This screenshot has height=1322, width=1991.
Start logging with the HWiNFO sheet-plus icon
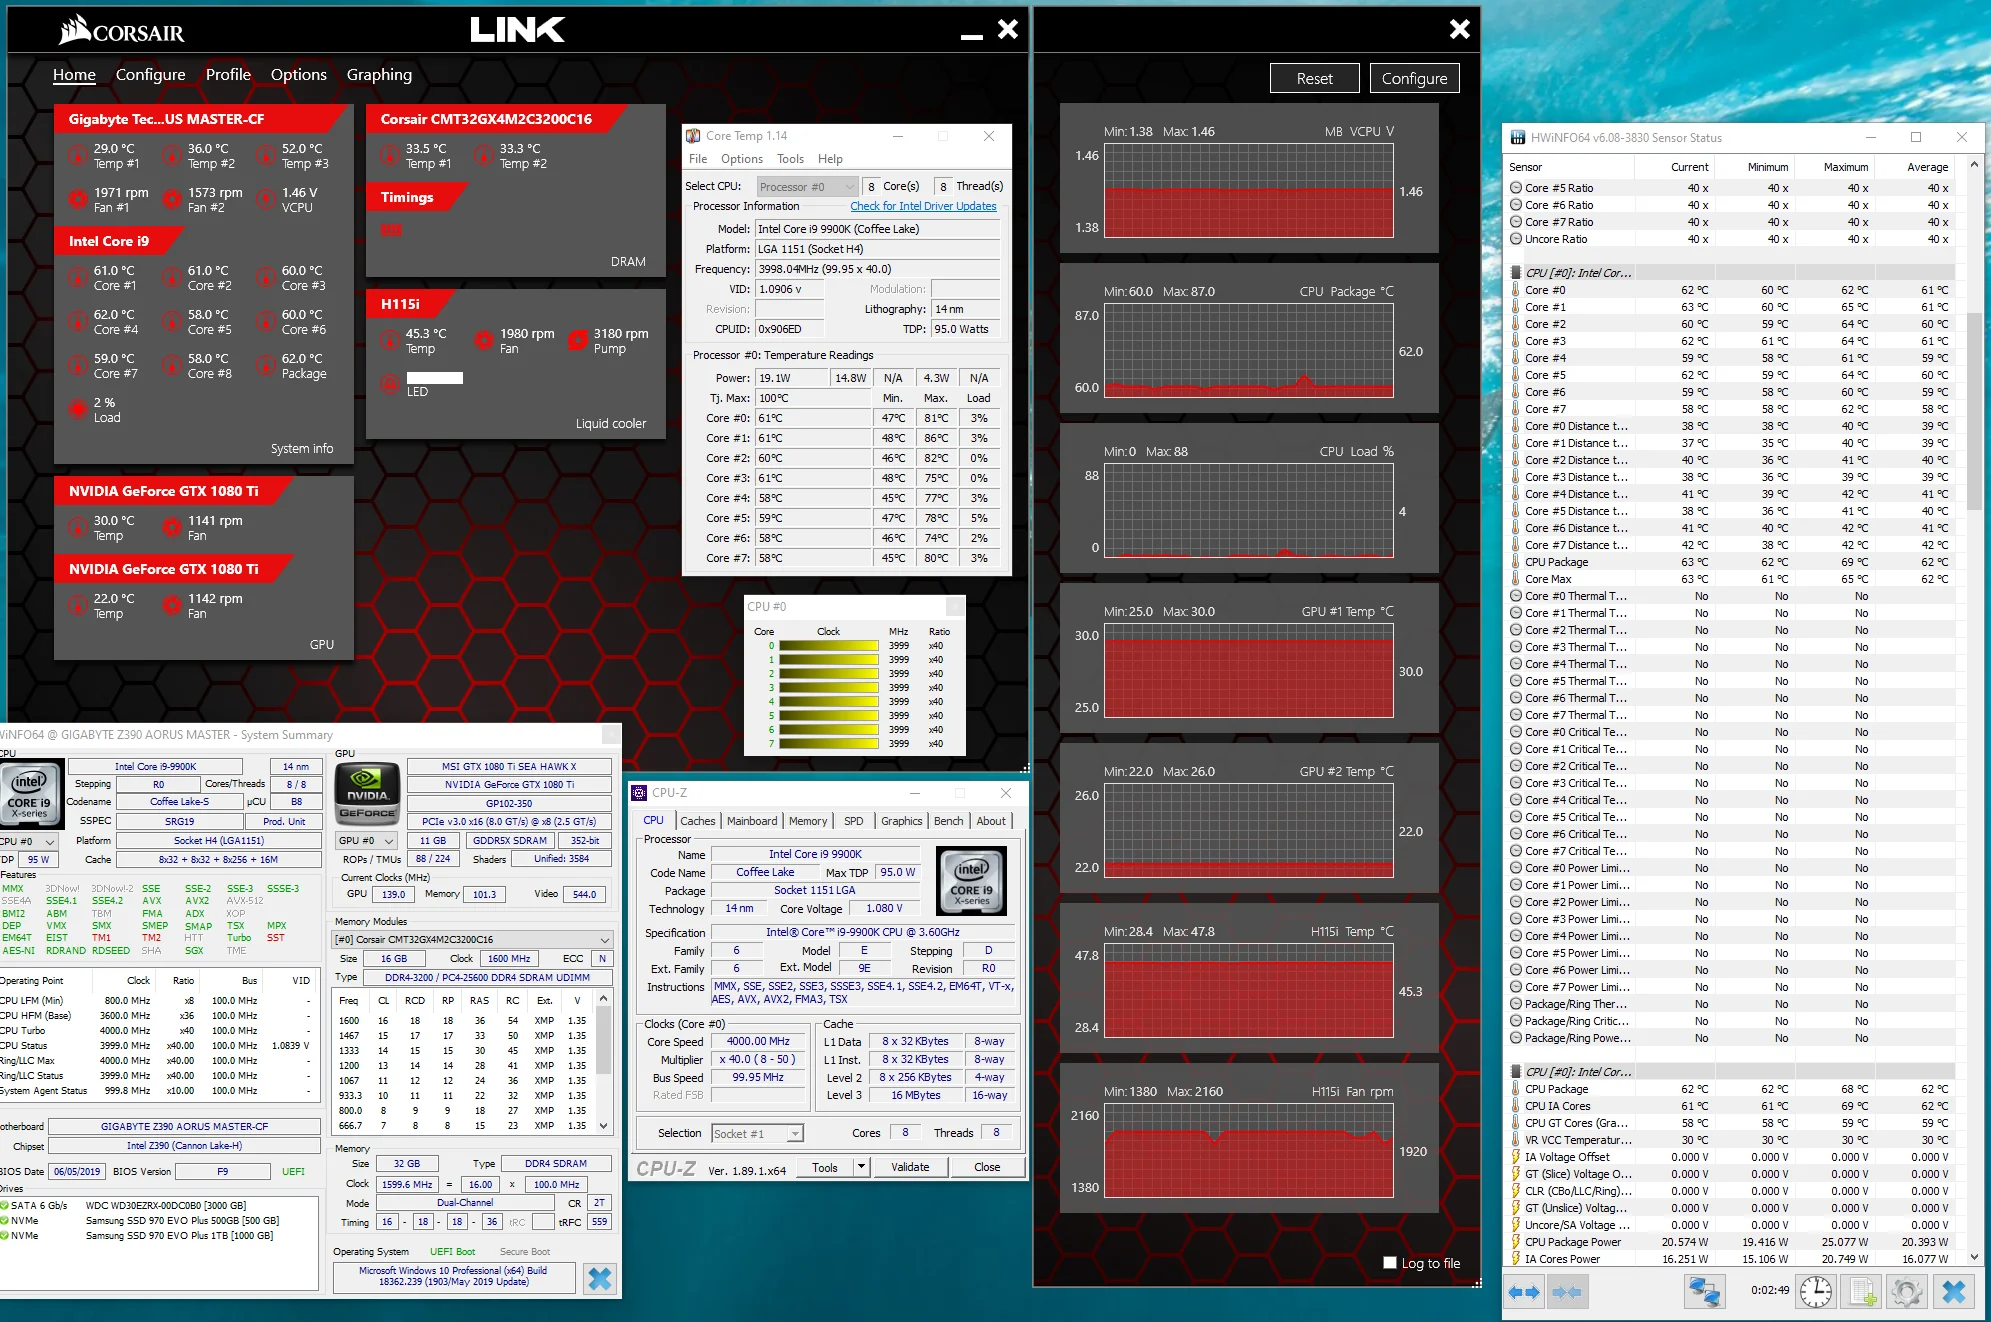(1861, 1292)
